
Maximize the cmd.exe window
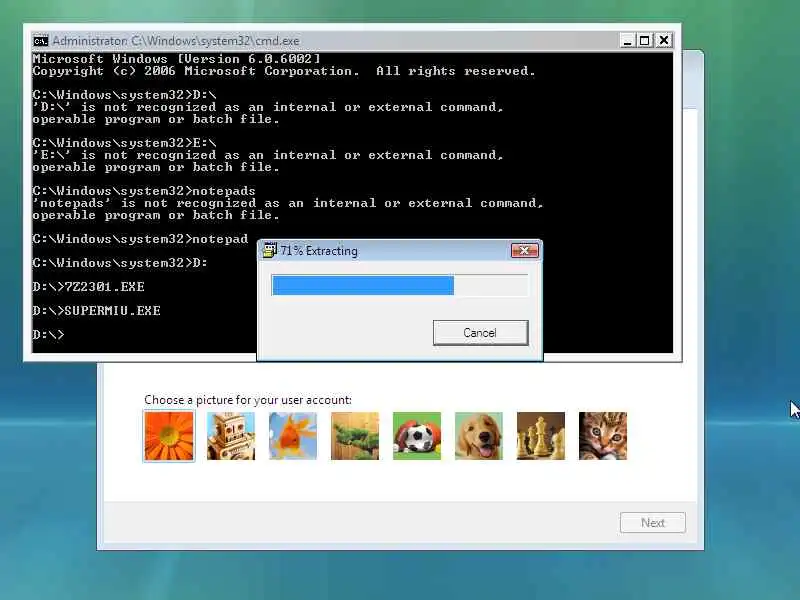point(645,40)
